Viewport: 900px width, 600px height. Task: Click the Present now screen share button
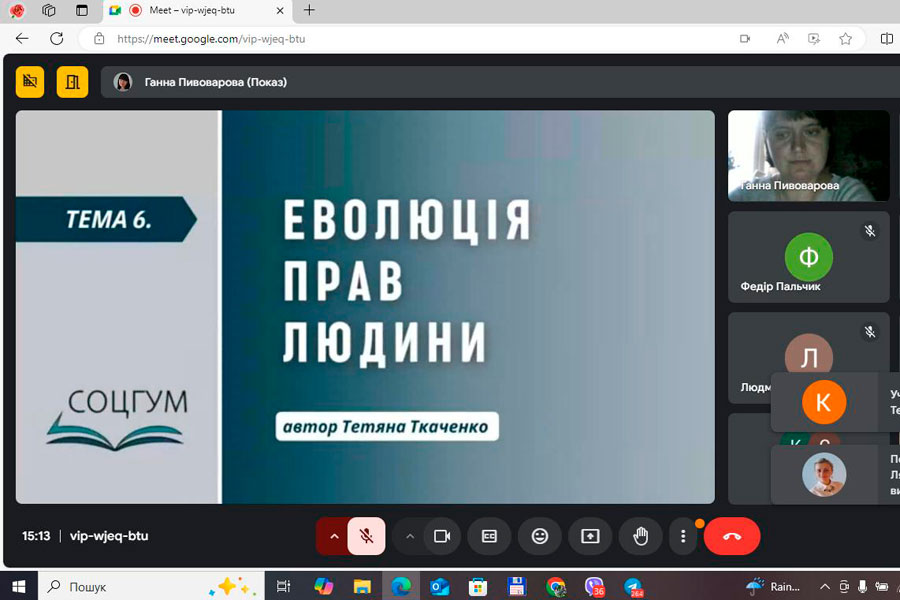(590, 536)
